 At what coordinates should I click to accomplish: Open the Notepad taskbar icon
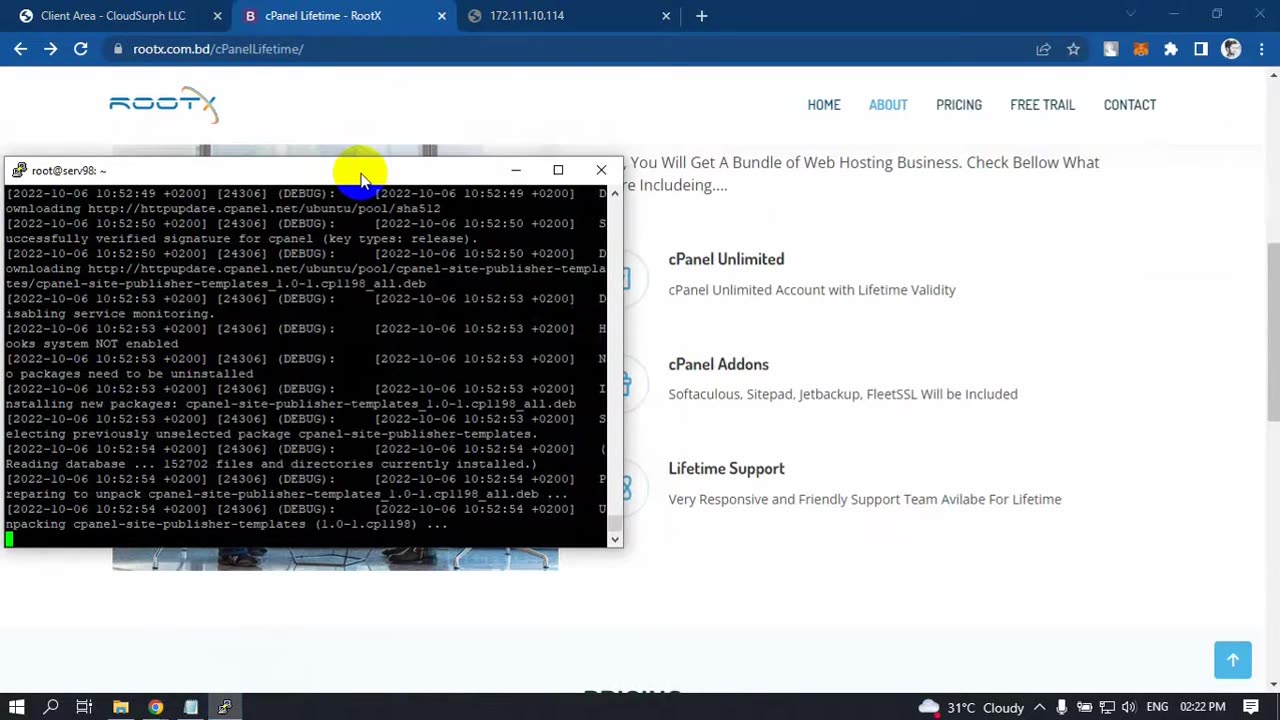pos(190,707)
